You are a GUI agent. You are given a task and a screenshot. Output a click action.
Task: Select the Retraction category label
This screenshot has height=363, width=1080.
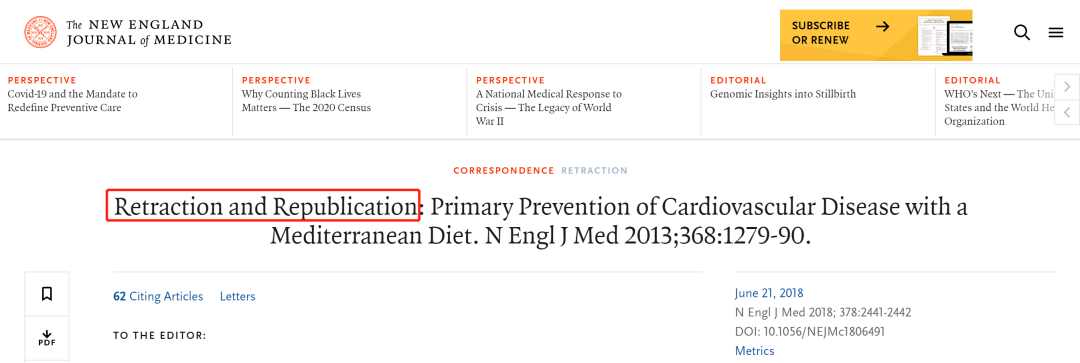(x=594, y=170)
